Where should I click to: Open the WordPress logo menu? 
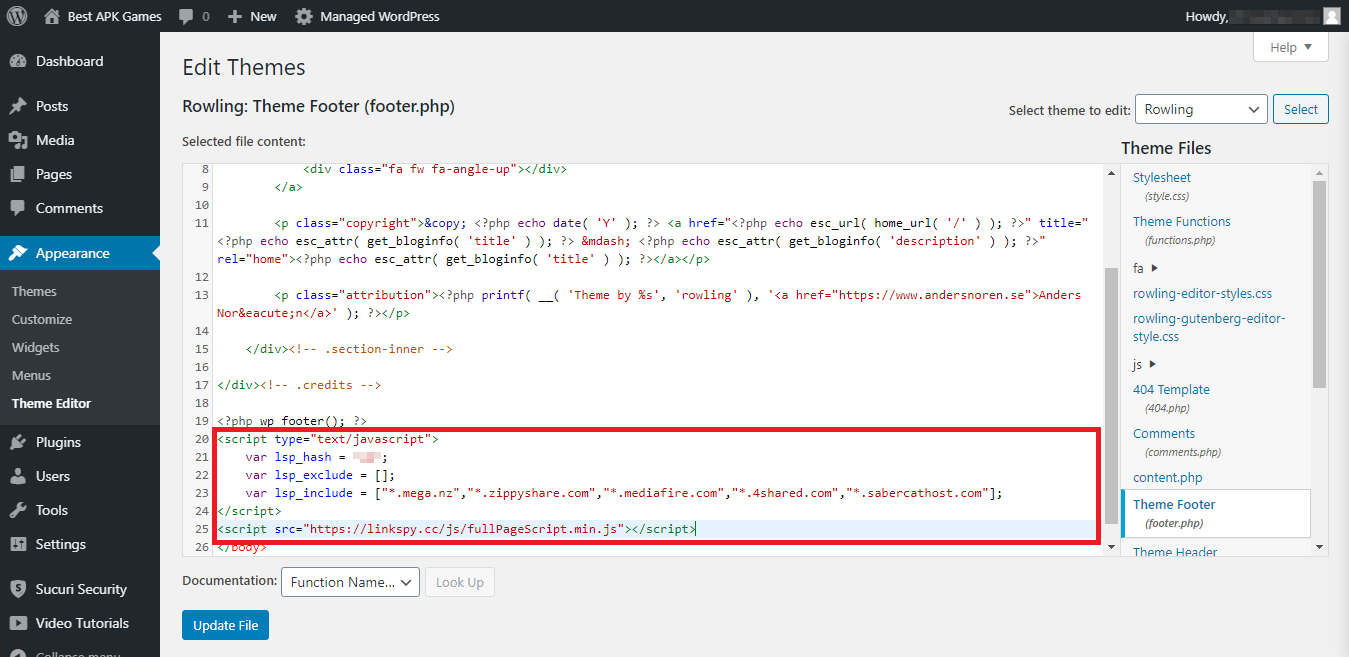[17, 16]
